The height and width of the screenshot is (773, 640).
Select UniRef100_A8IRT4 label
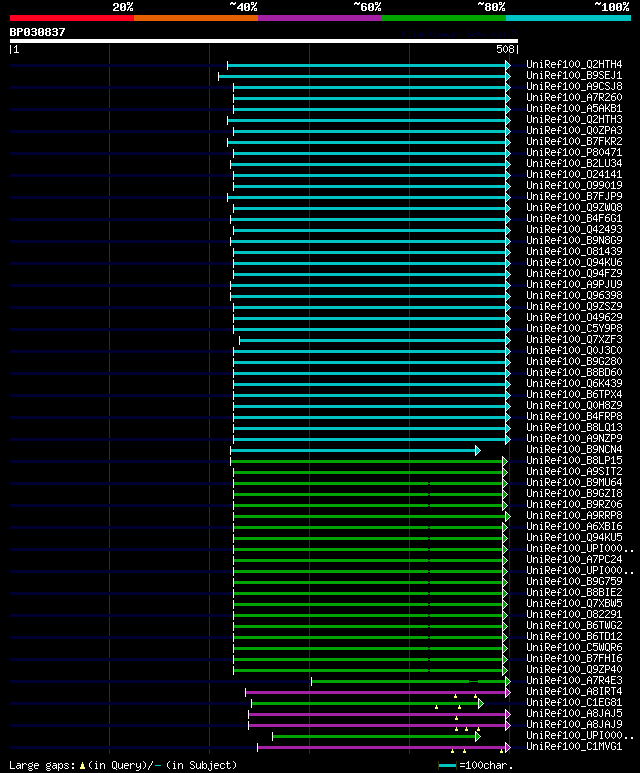point(574,691)
